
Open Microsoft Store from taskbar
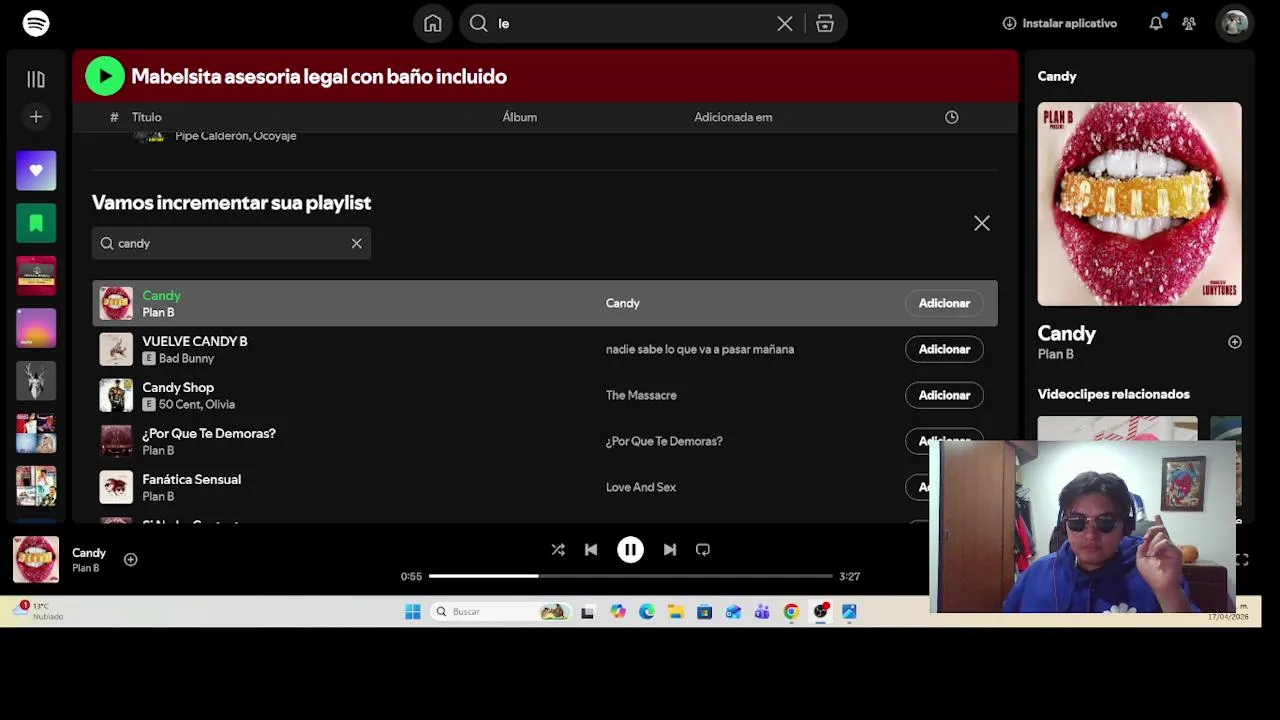[x=705, y=612]
